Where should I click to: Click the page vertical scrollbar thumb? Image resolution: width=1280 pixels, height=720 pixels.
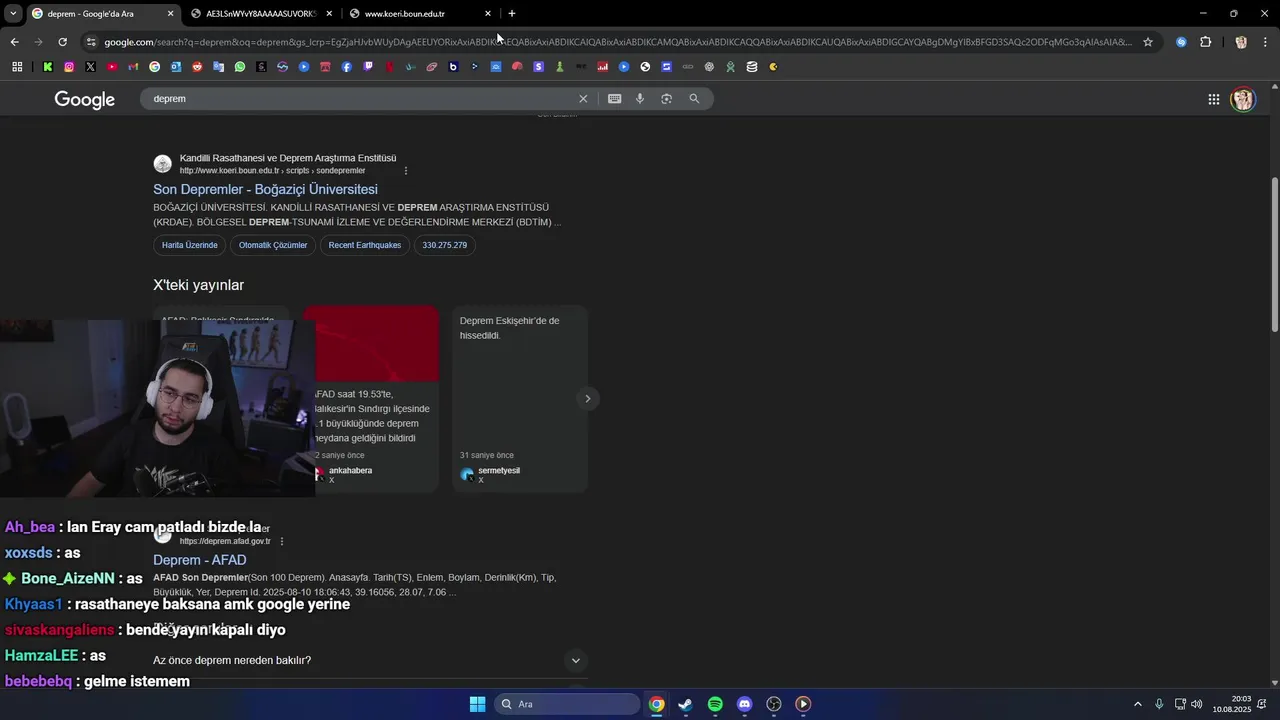pyautogui.click(x=1274, y=256)
